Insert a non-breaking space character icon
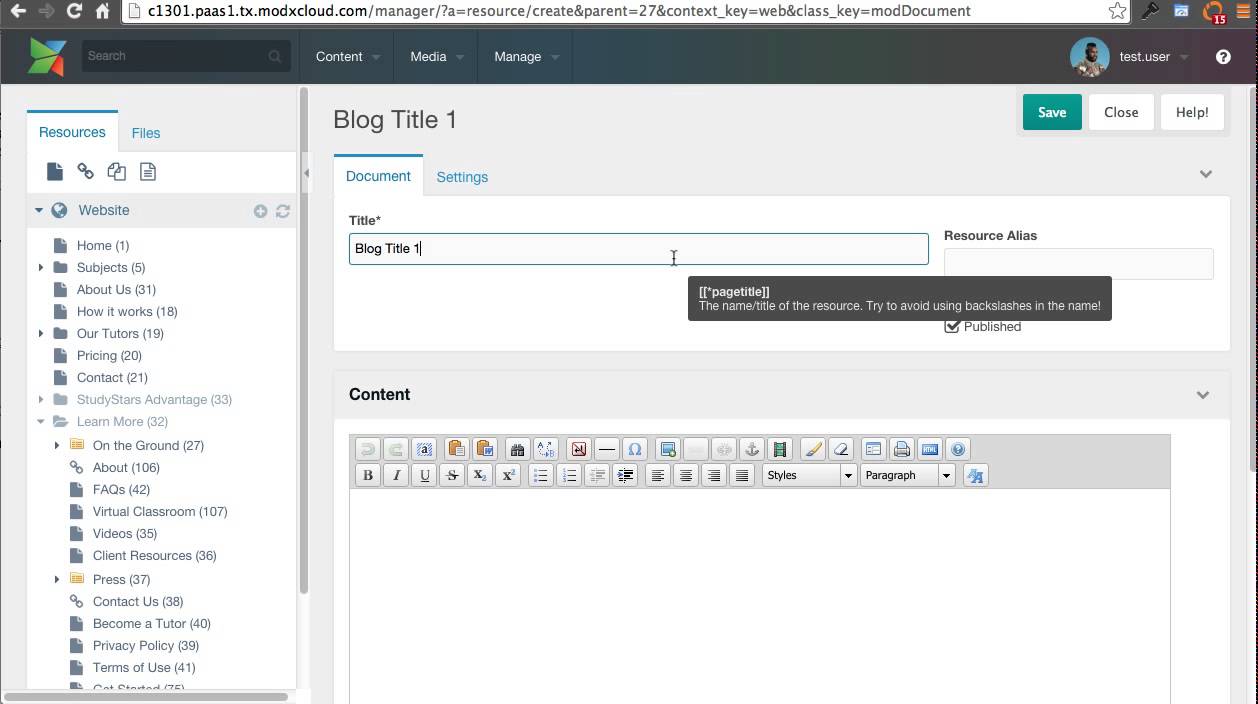The image size is (1258, 704). pyautogui.click(x=578, y=449)
